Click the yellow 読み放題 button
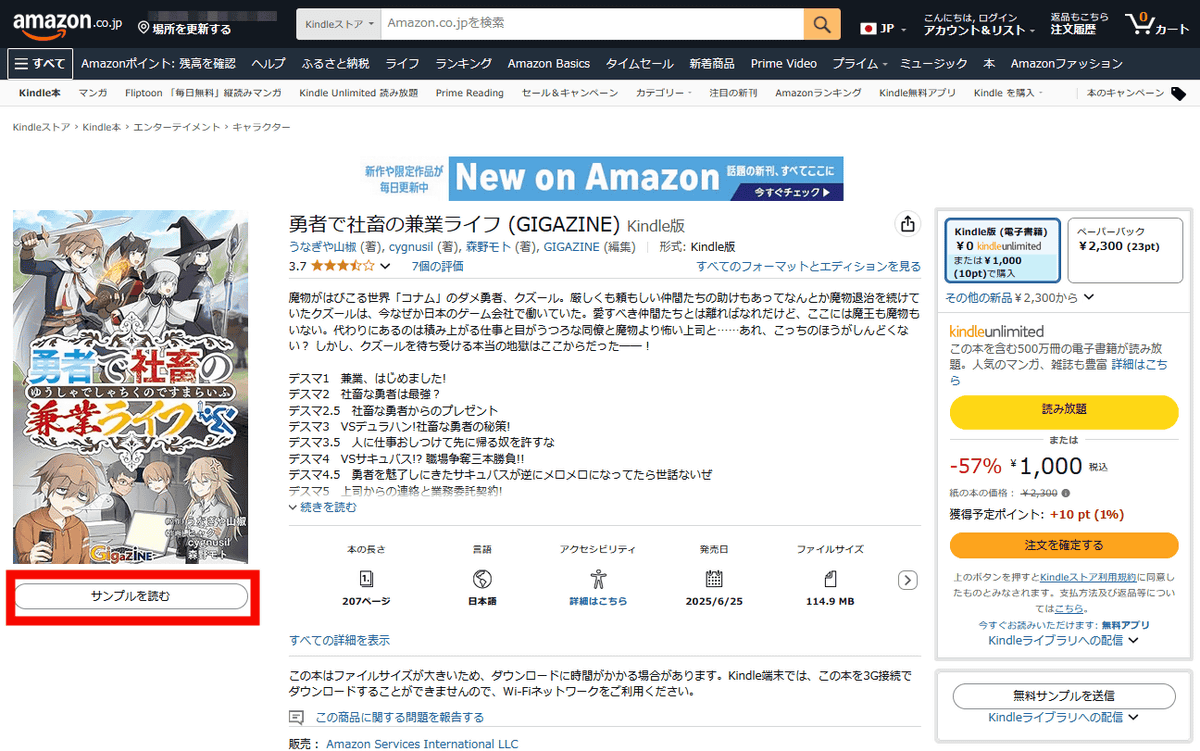Viewport: 1200px width, 751px height. click(1063, 409)
